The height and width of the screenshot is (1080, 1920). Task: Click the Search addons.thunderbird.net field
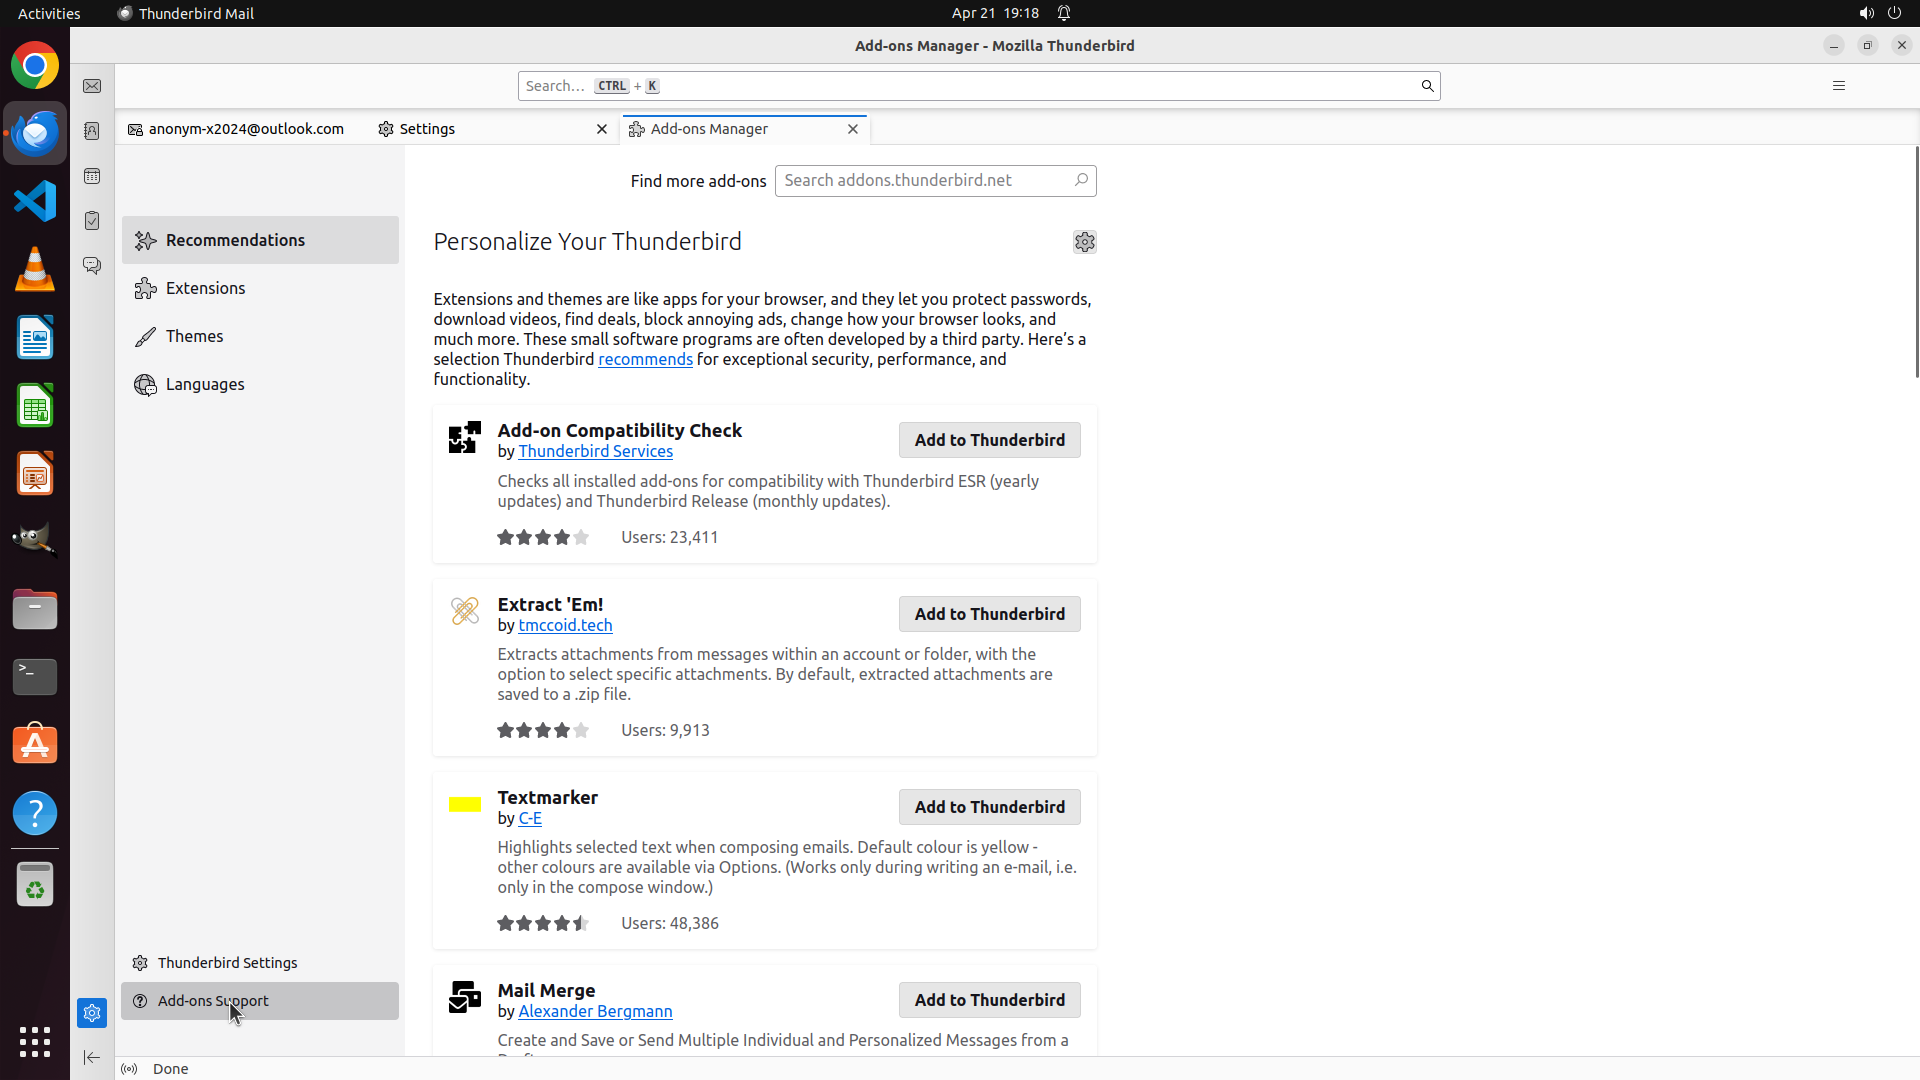pos(922,181)
